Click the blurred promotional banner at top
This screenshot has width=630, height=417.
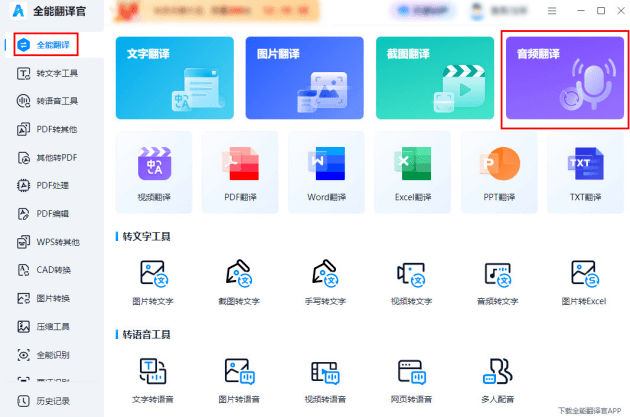click(217, 10)
